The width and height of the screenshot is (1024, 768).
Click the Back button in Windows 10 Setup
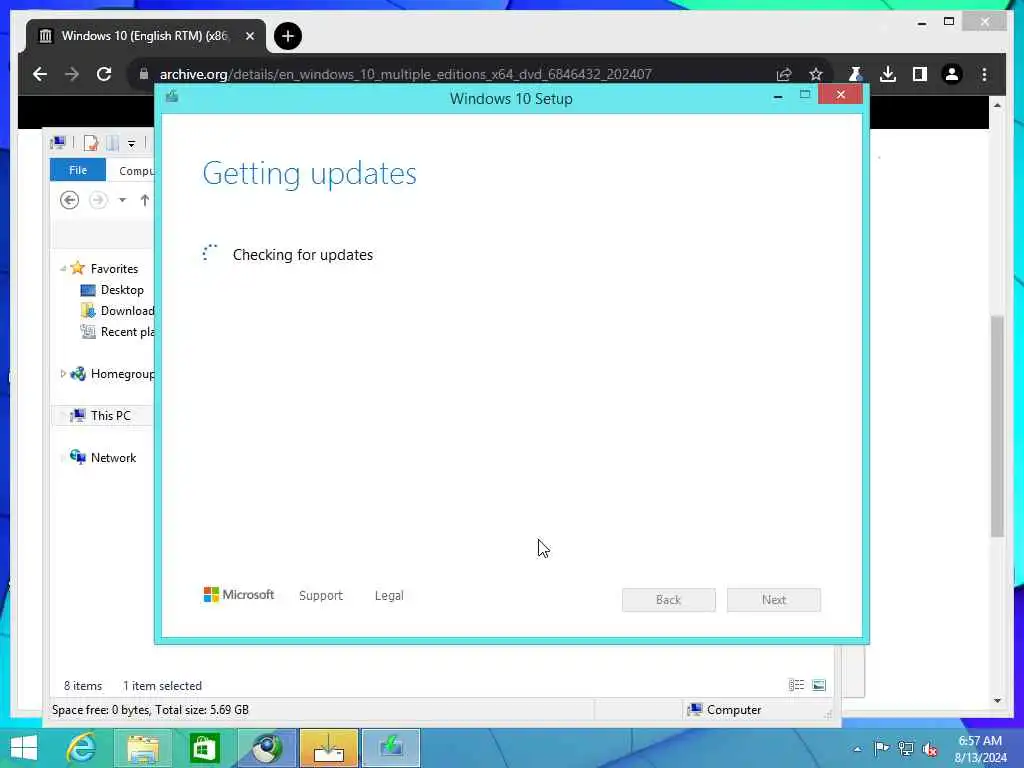click(x=668, y=600)
